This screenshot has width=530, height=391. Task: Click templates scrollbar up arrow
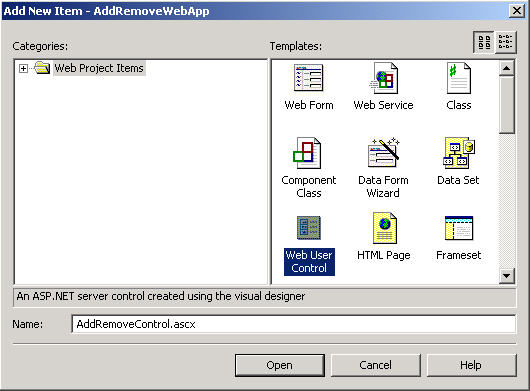tap(506, 68)
